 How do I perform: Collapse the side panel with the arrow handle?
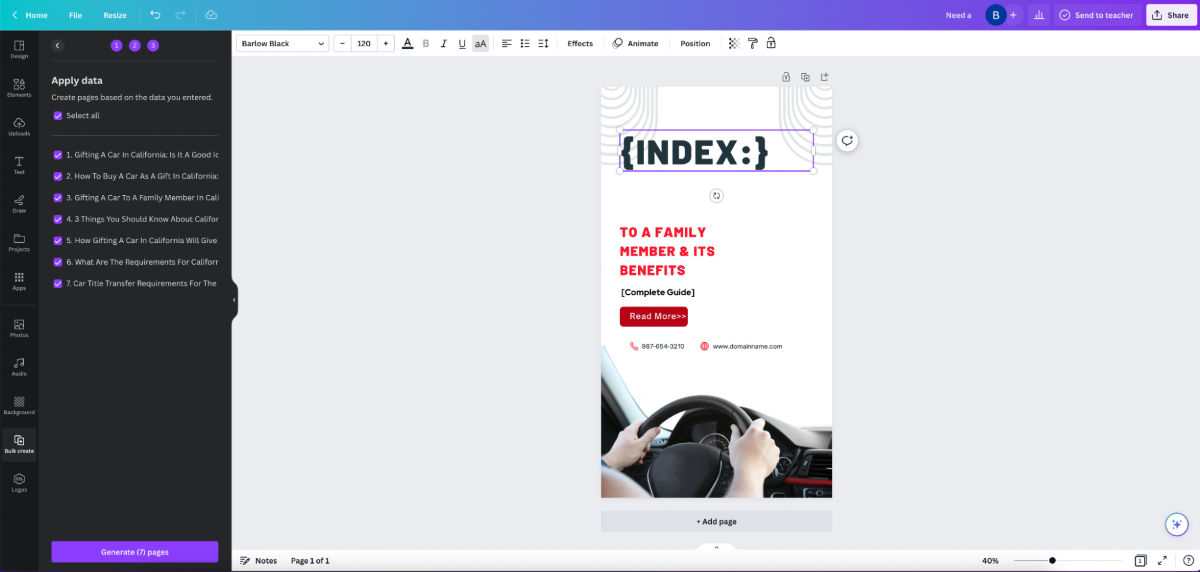click(234, 300)
